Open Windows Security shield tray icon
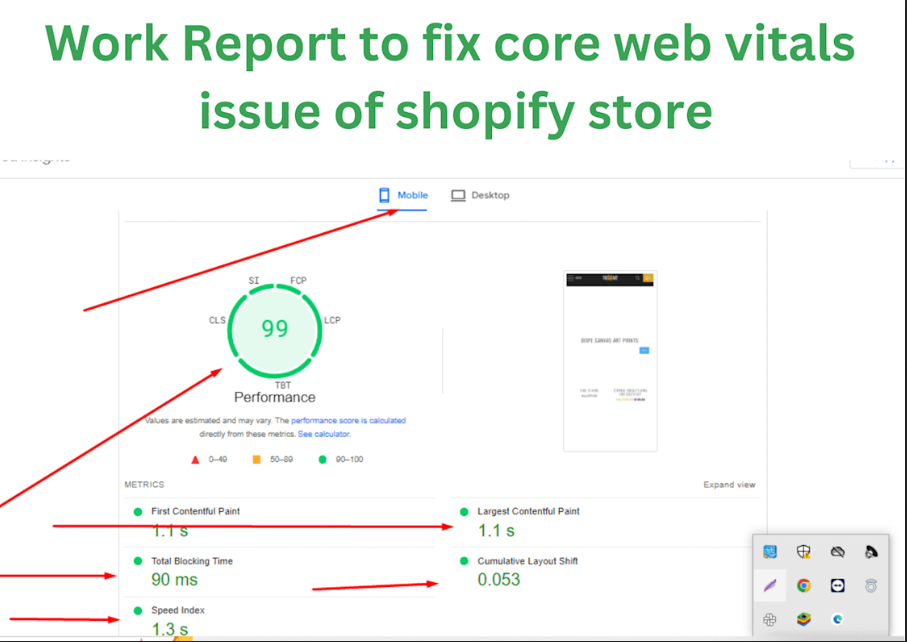The image size is (907, 642). coord(803,552)
